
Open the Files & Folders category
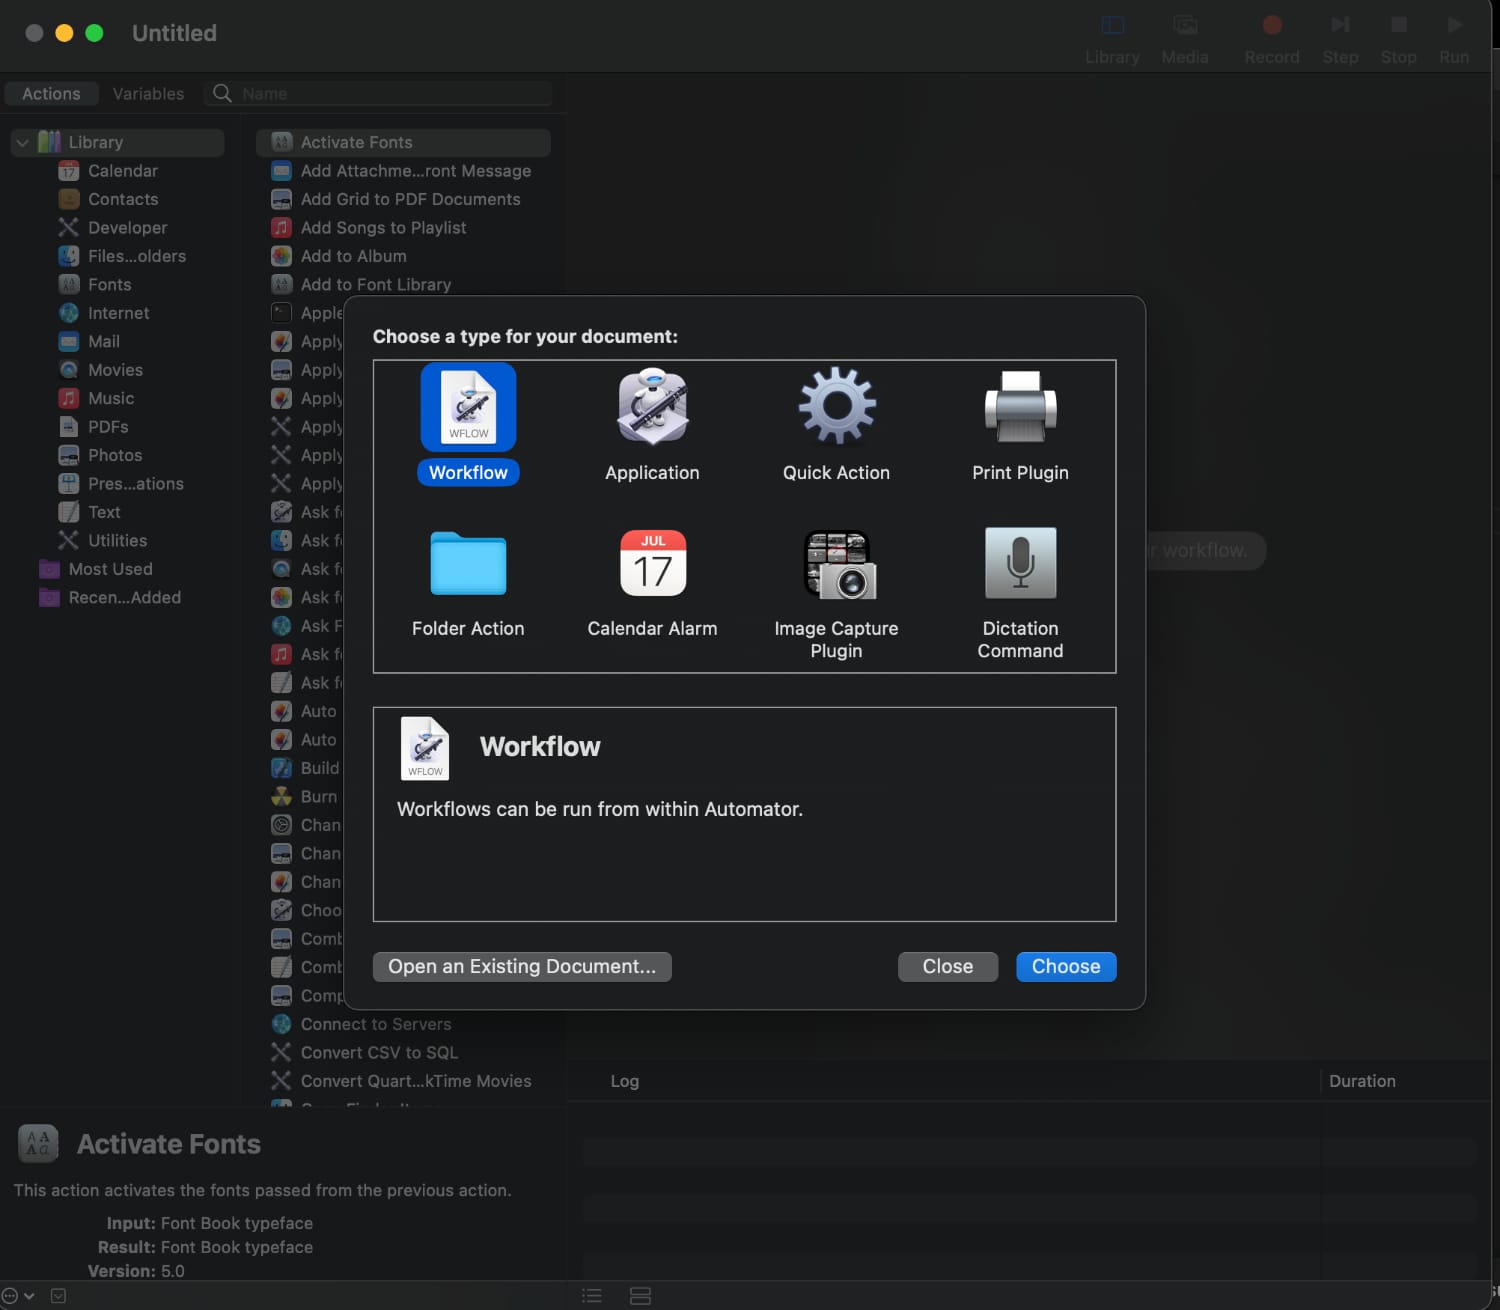[124, 256]
